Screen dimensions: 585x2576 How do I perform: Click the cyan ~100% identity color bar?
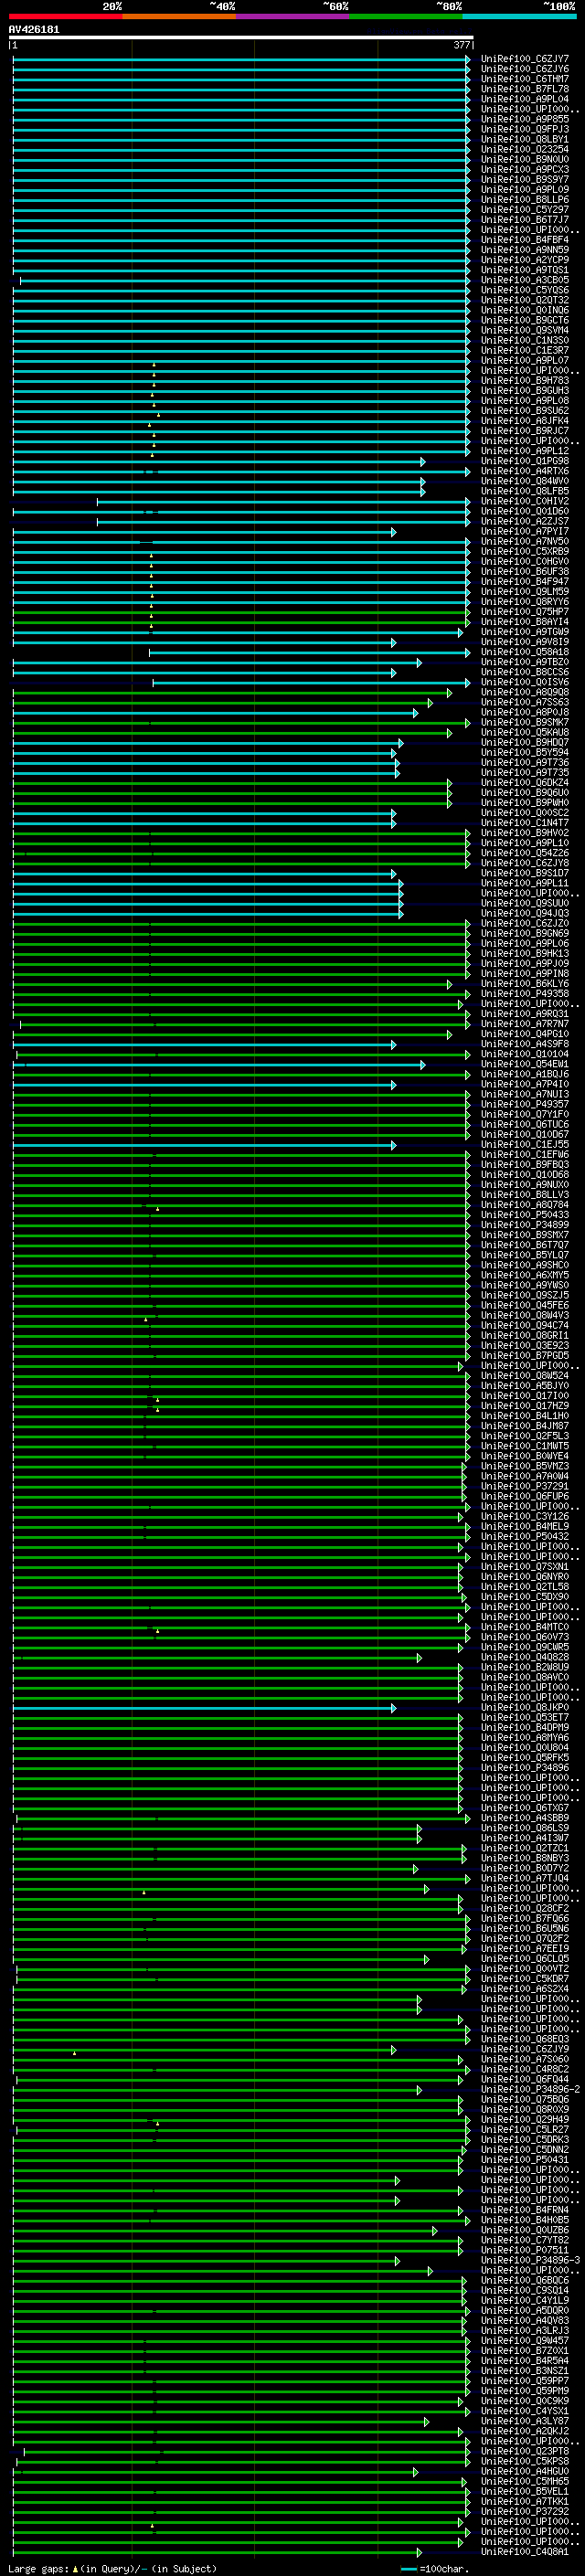coord(520,16)
